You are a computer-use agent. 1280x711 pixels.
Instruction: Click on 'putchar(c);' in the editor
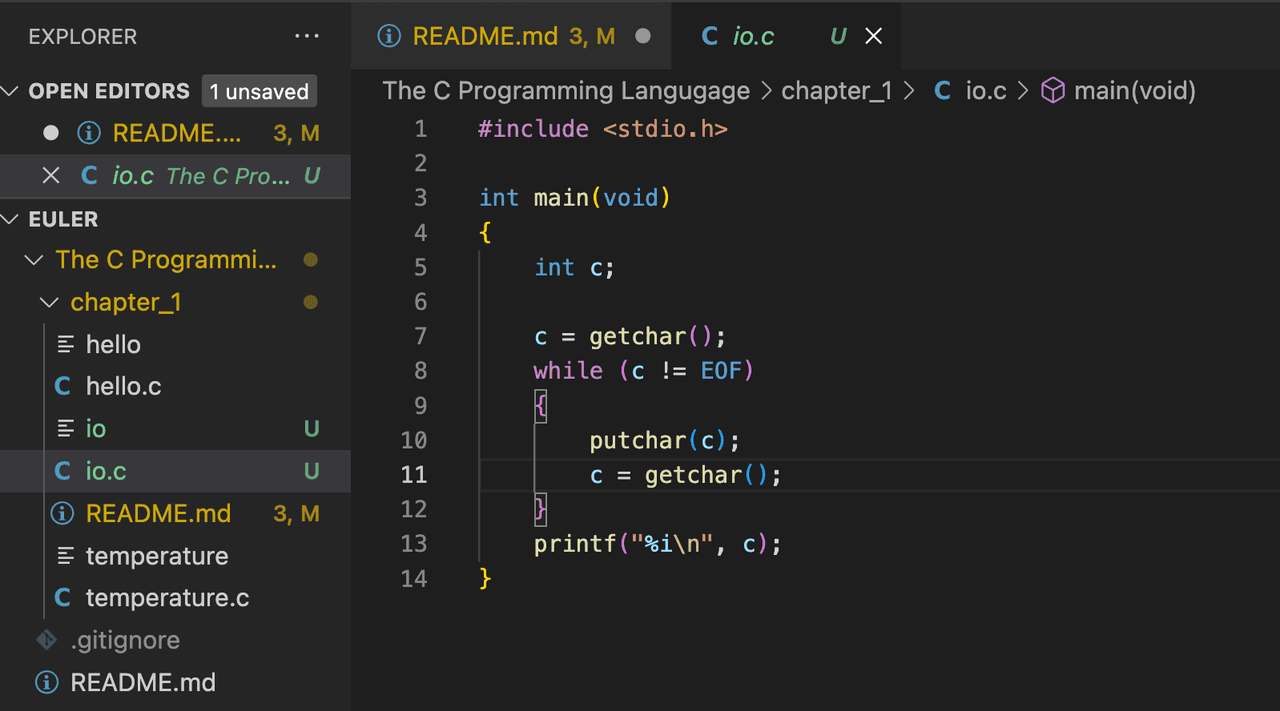(664, 440)
